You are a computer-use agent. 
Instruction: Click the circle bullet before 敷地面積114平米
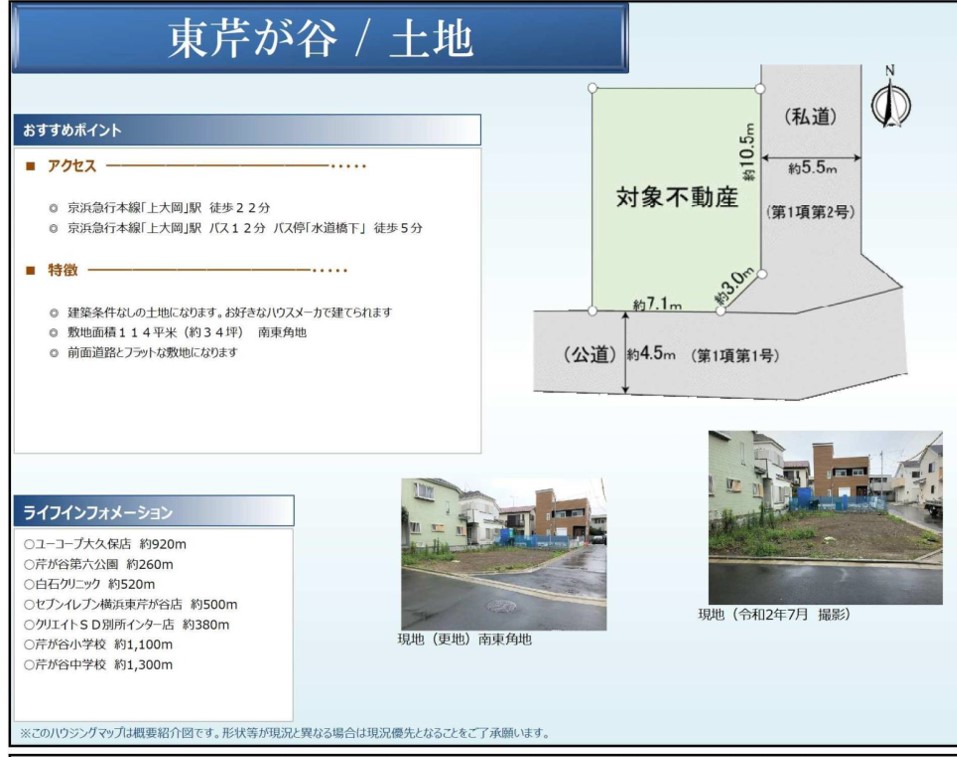click(53, 332)
